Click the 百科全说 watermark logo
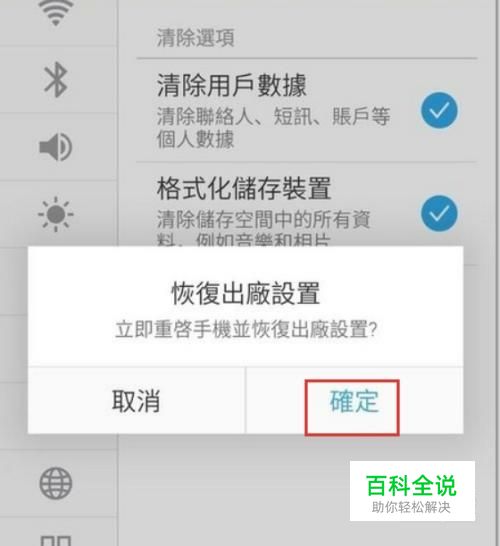This screenshot has width=500, height=546. 411,485
